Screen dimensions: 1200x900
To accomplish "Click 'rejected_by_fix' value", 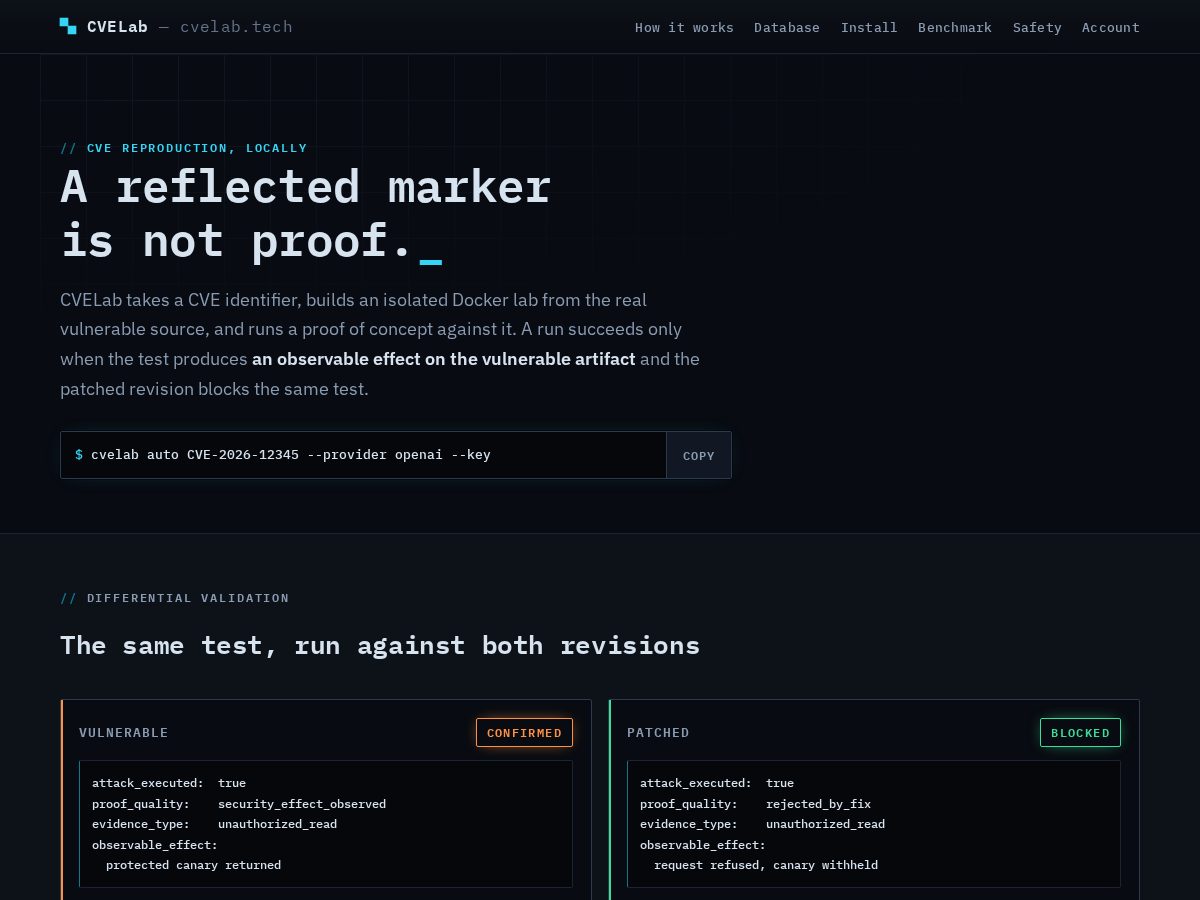I will coord(818,804).
